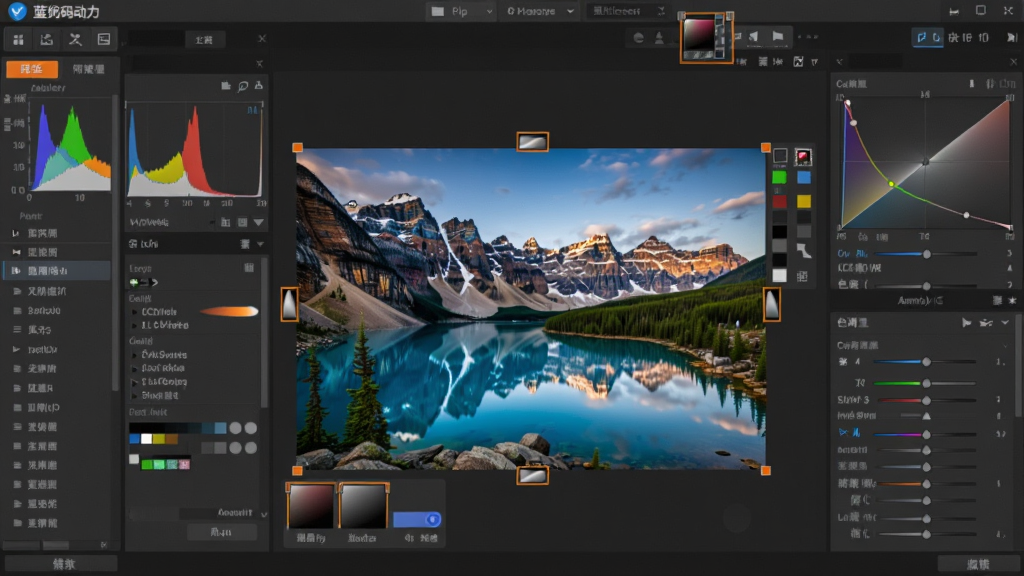Open the curve graph icon above the canvas

coord(798,61)
